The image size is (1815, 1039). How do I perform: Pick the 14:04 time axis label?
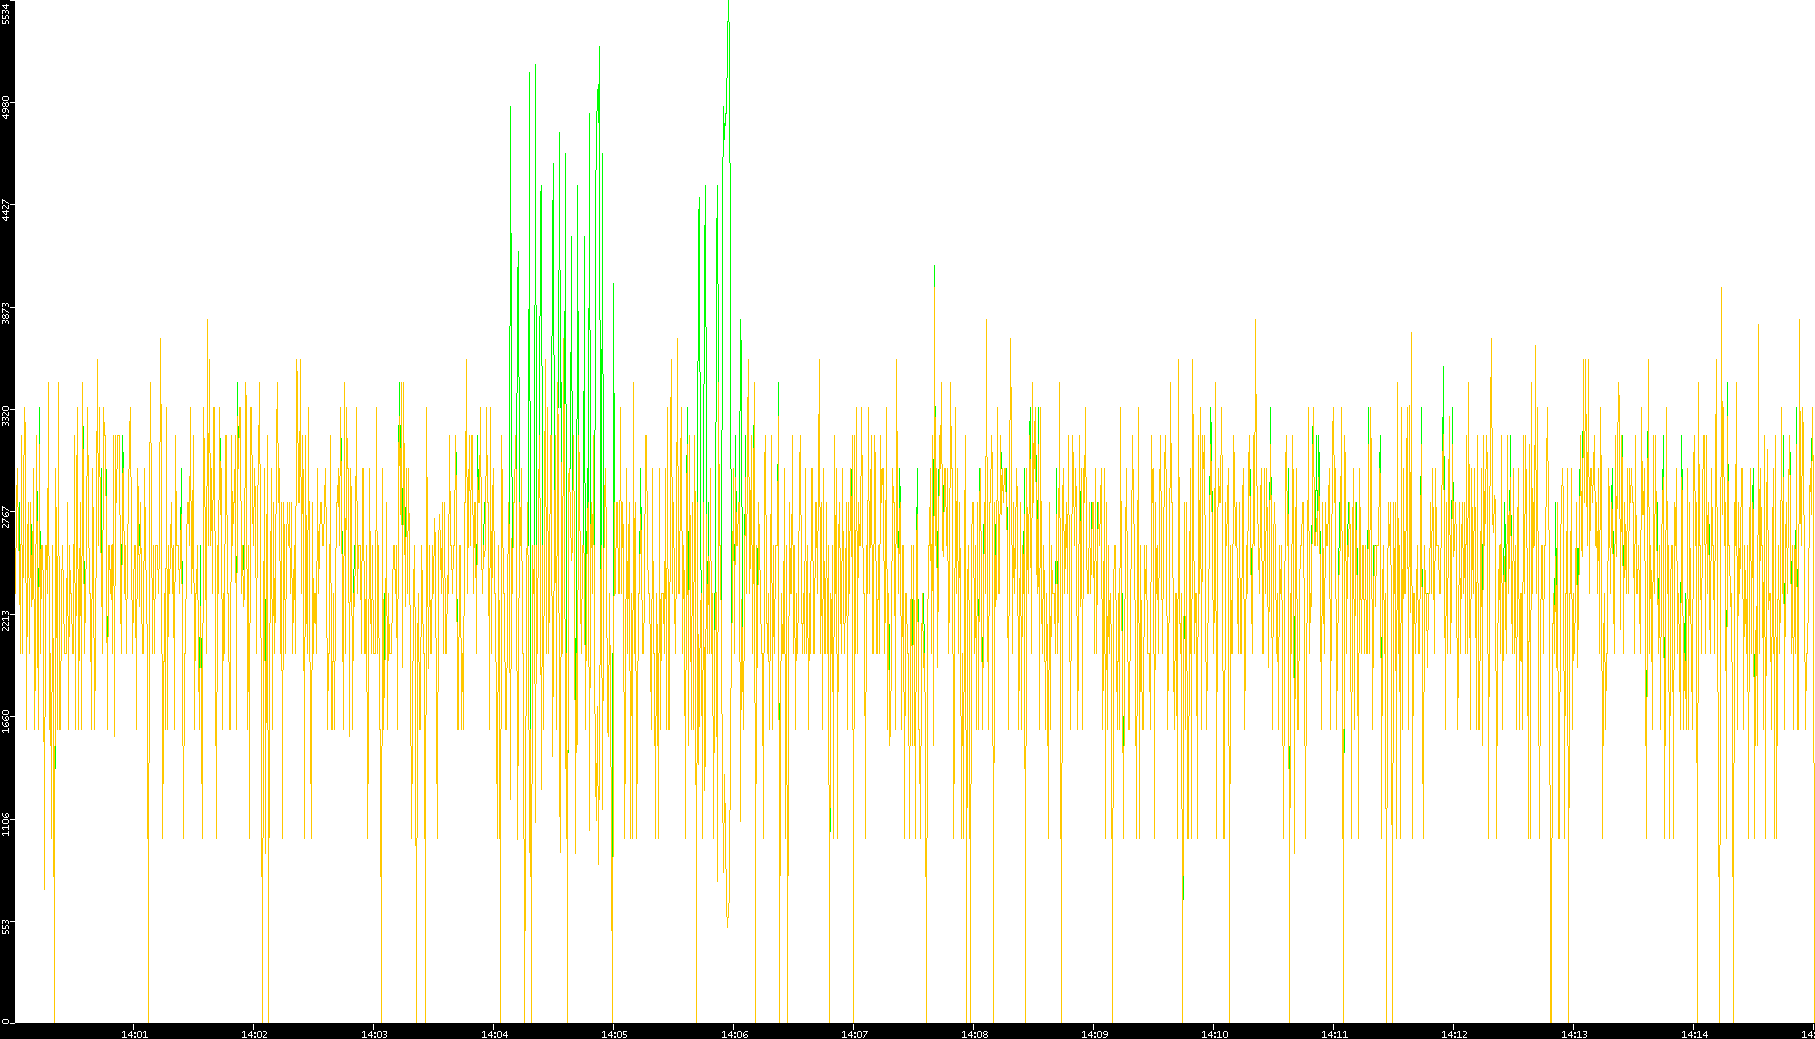point(494,1034)
